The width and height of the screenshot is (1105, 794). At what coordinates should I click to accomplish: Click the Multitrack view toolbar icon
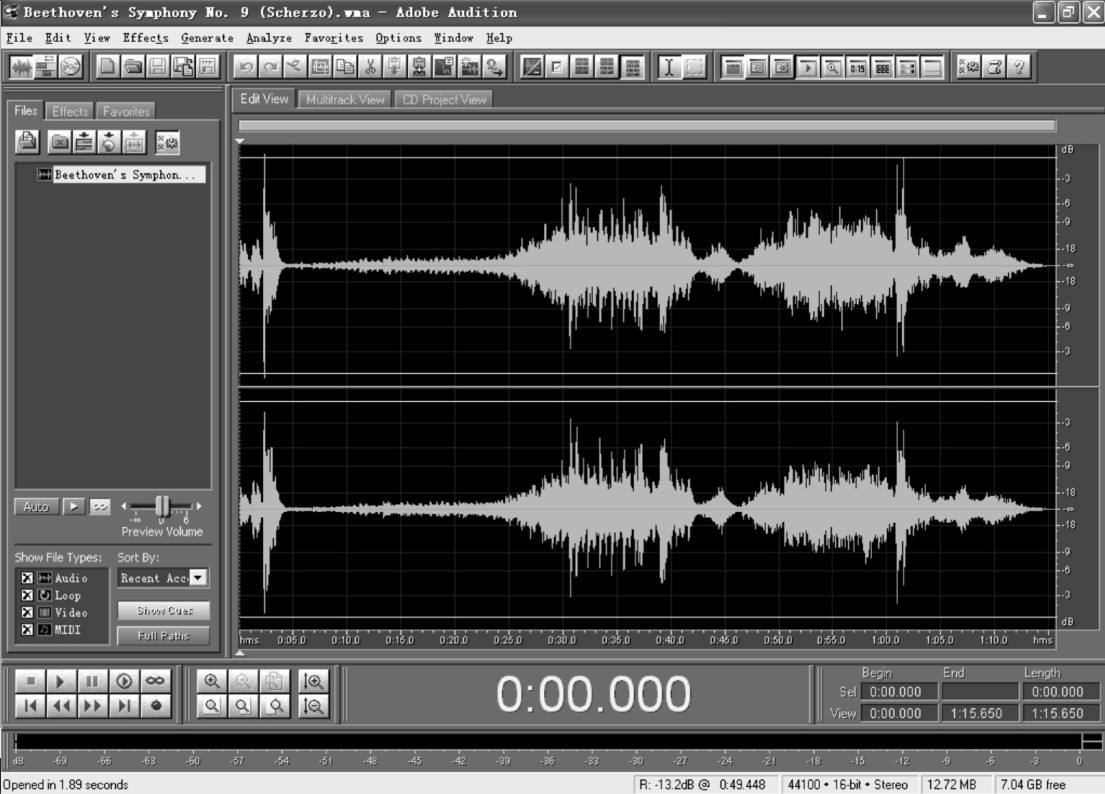click(x=46, y=67)
